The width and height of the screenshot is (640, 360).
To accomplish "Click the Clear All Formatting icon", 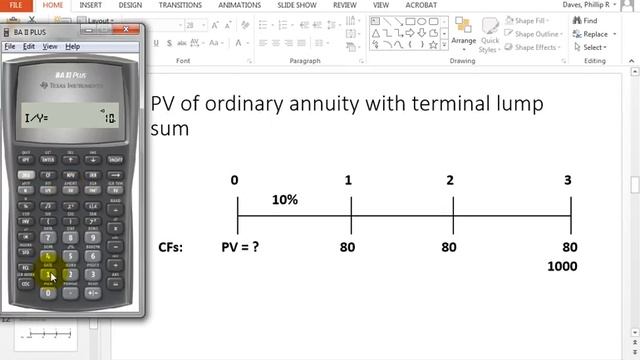I will click(x=245, y=25).
